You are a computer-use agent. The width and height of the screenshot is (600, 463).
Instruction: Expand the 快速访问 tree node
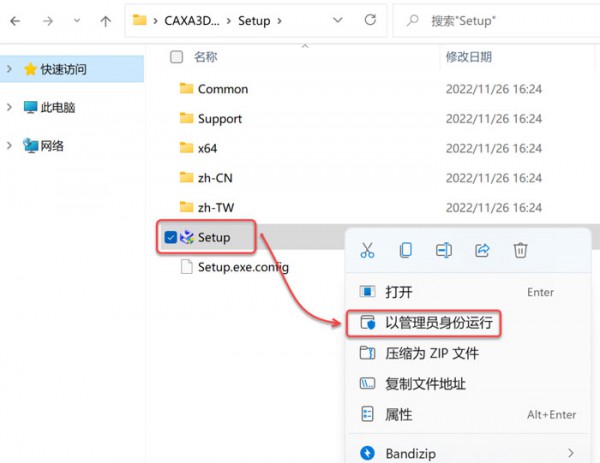tap(10, 69)
